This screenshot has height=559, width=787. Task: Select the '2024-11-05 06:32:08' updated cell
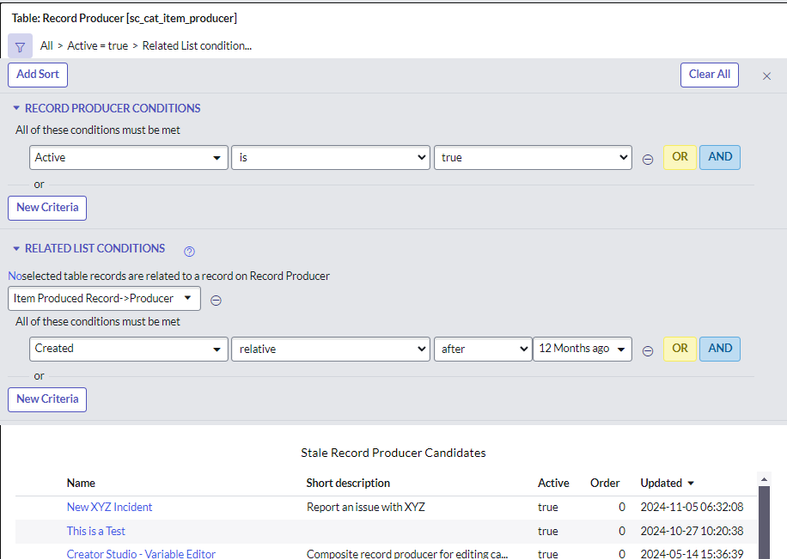point(692,507)
